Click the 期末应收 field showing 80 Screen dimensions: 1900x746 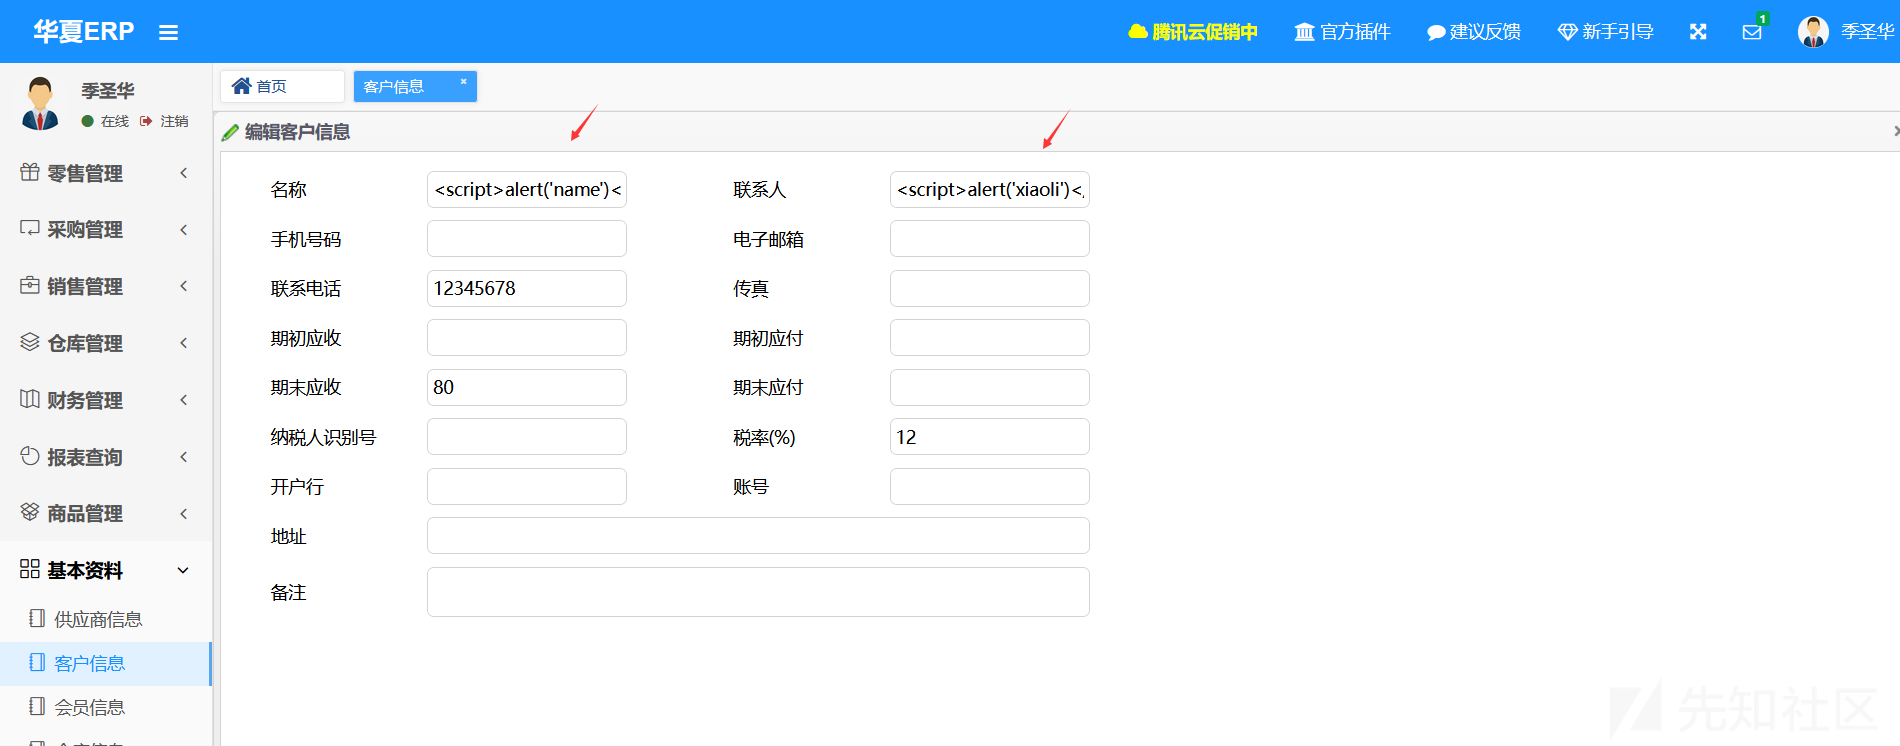pyautogui.click(x=527, y=388)
